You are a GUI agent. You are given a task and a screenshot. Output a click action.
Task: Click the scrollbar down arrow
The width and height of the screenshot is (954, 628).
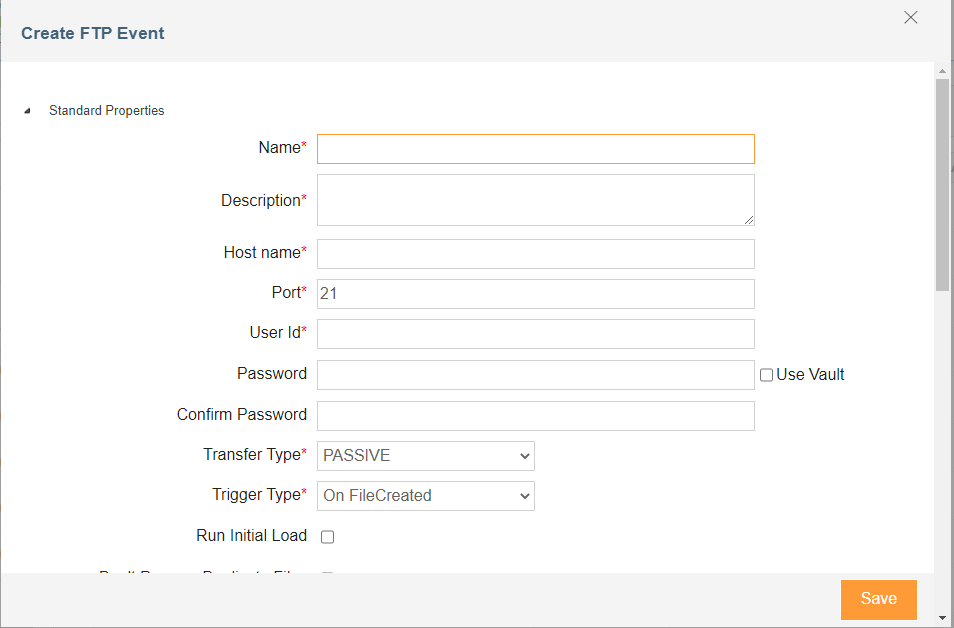[942, 616]
